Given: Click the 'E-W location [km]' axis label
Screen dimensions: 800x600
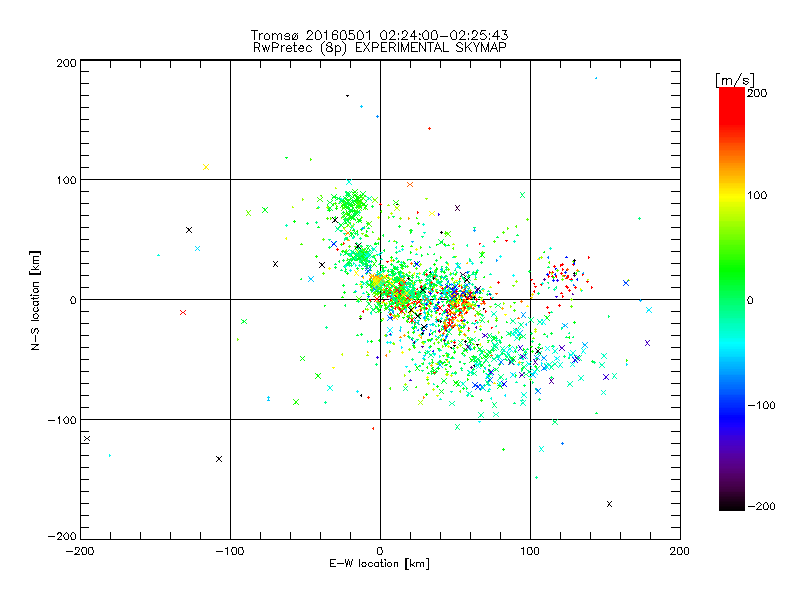Looking at the screenshot, I should tap(379, 564).
